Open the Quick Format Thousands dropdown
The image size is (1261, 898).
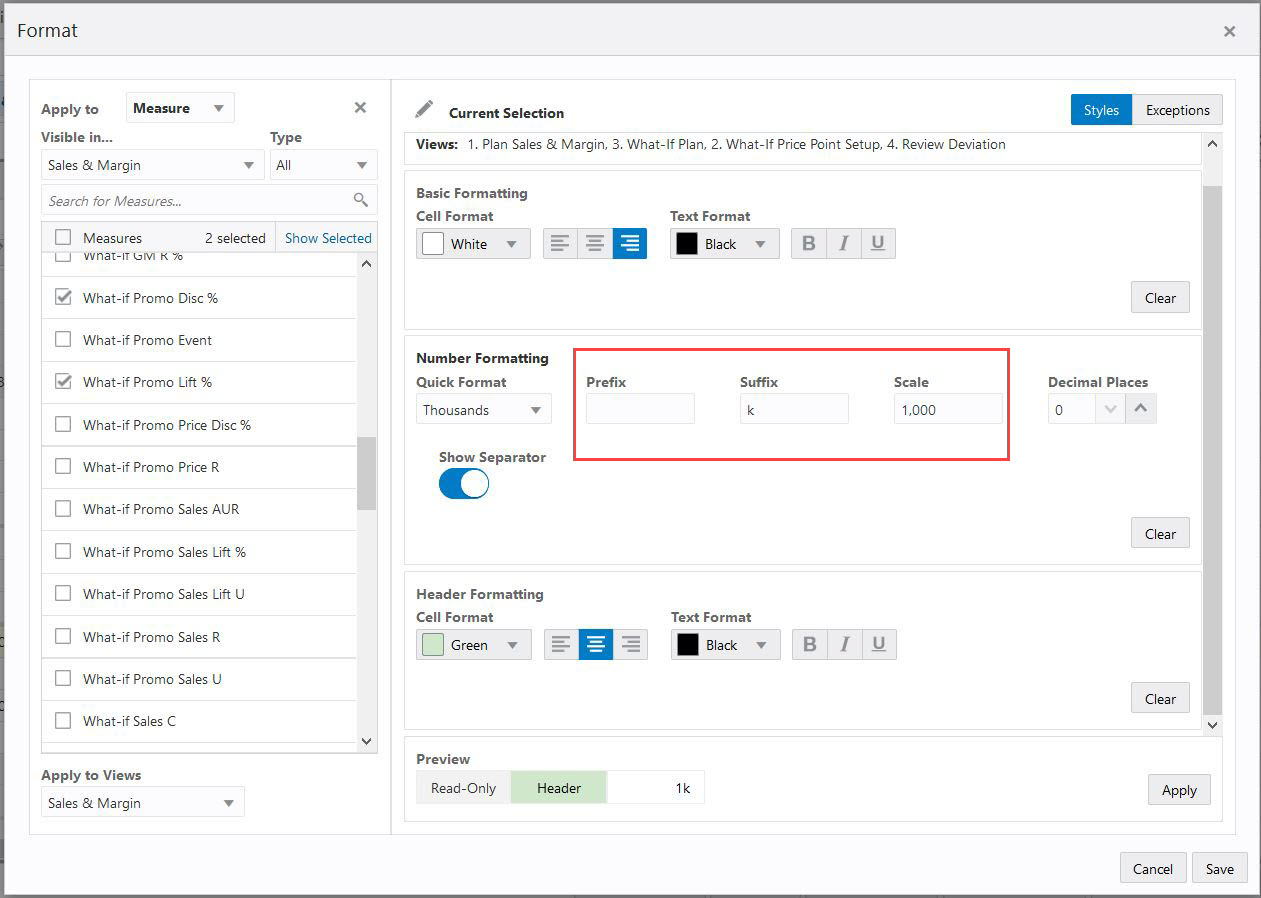point(484,410)
